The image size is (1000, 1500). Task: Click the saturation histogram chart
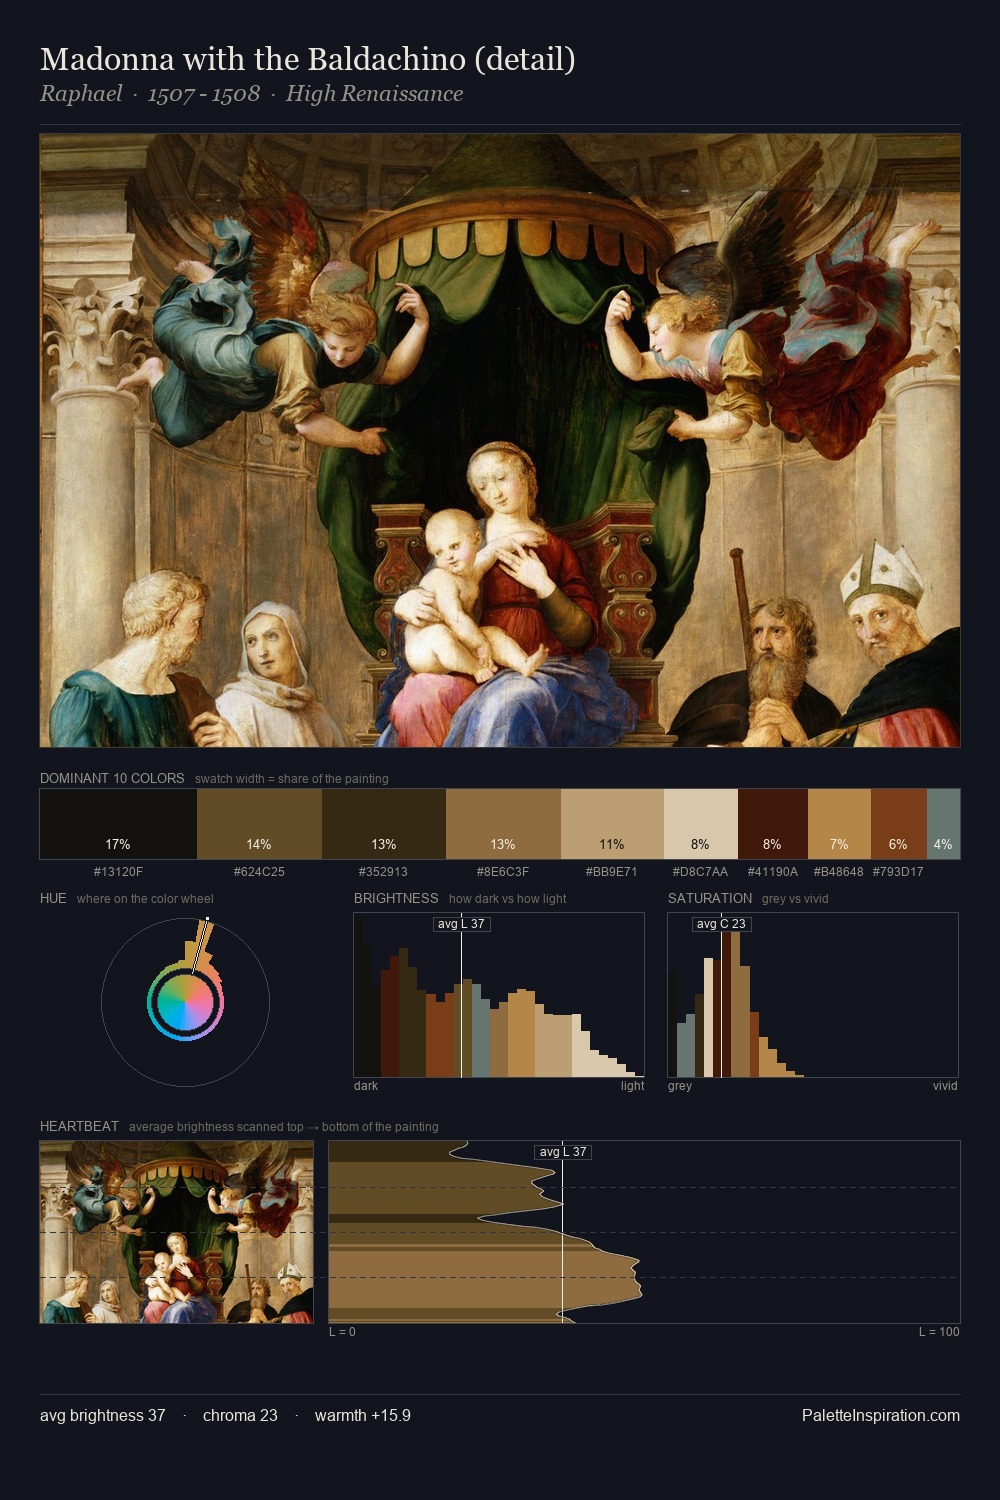tap(813, 995)
